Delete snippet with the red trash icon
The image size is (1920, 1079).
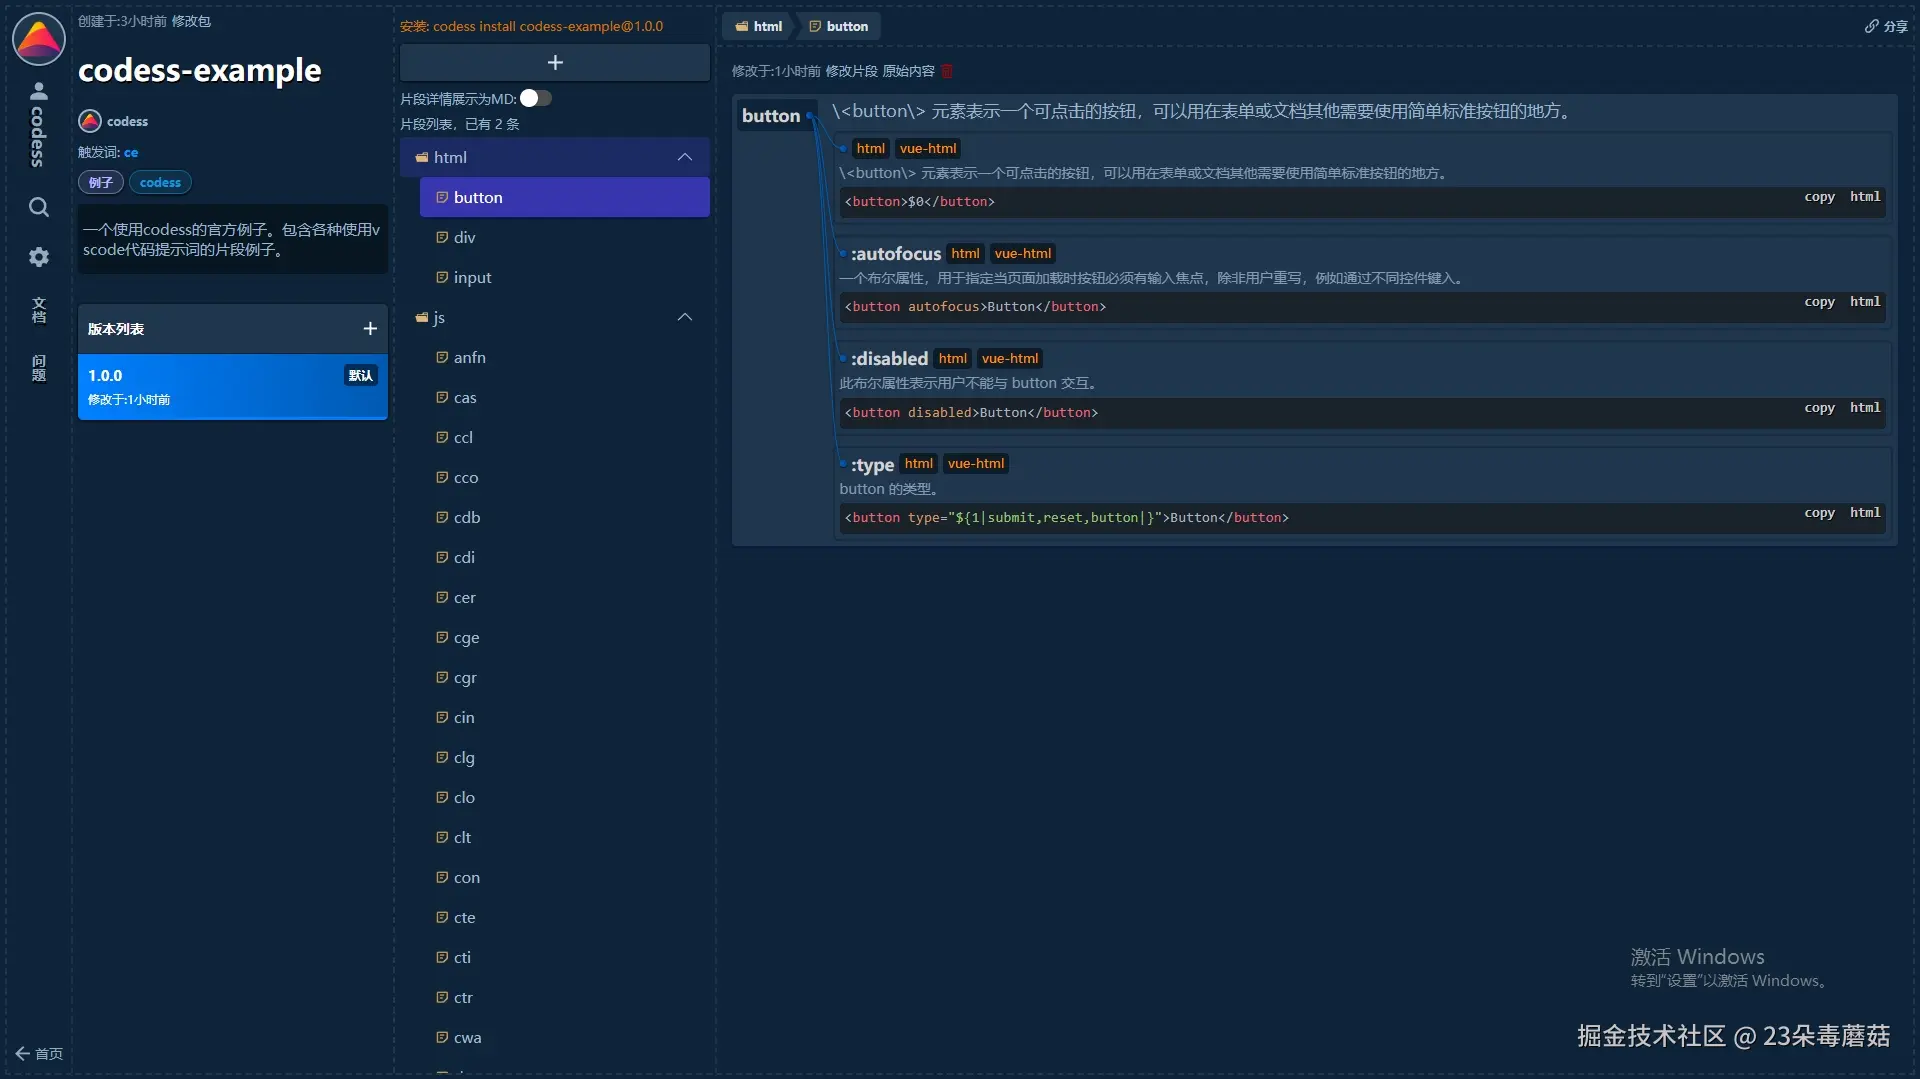tap(947, 71)
